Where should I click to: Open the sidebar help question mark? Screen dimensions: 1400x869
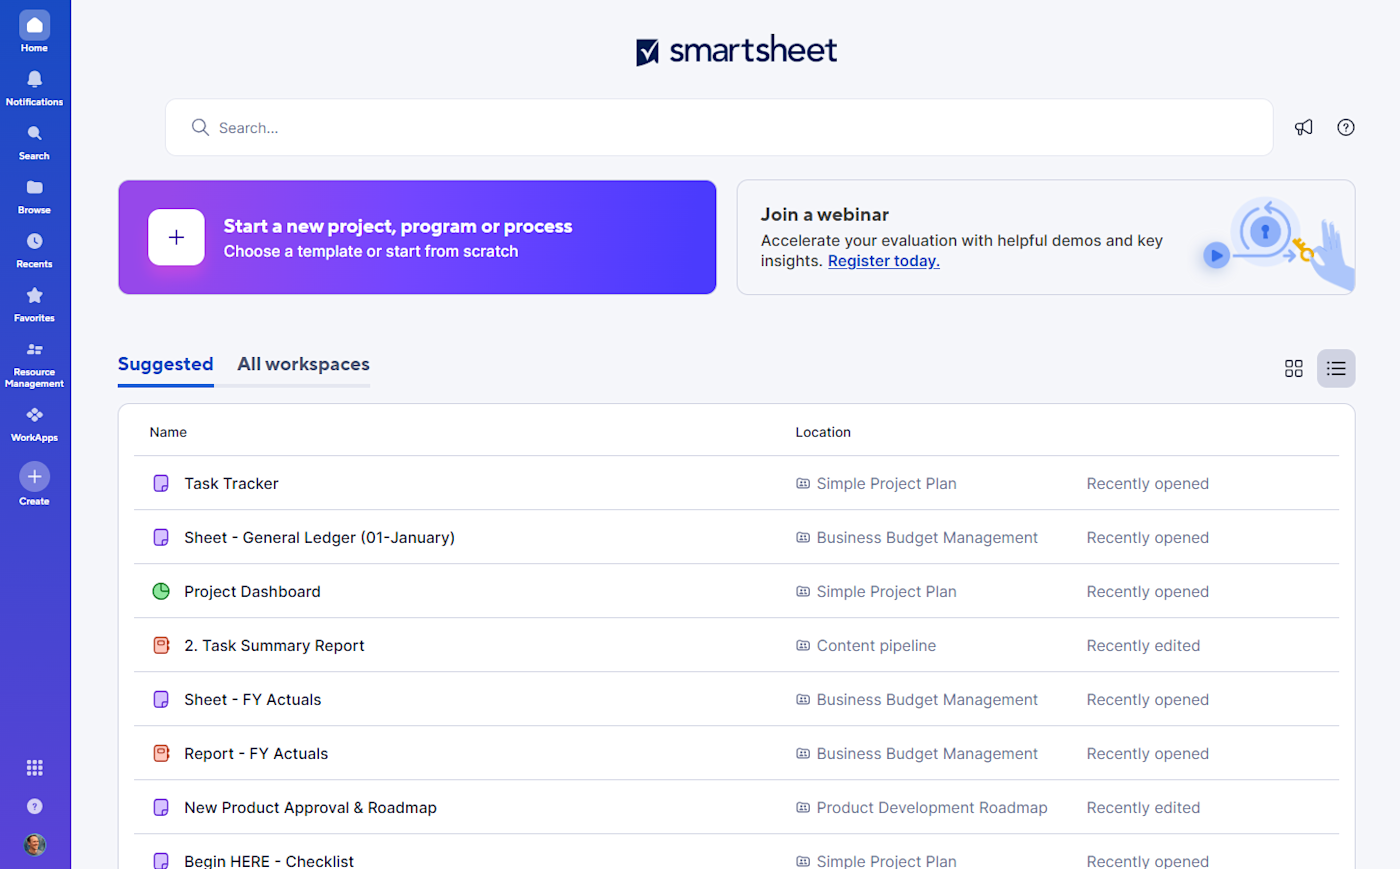point(34,806)
